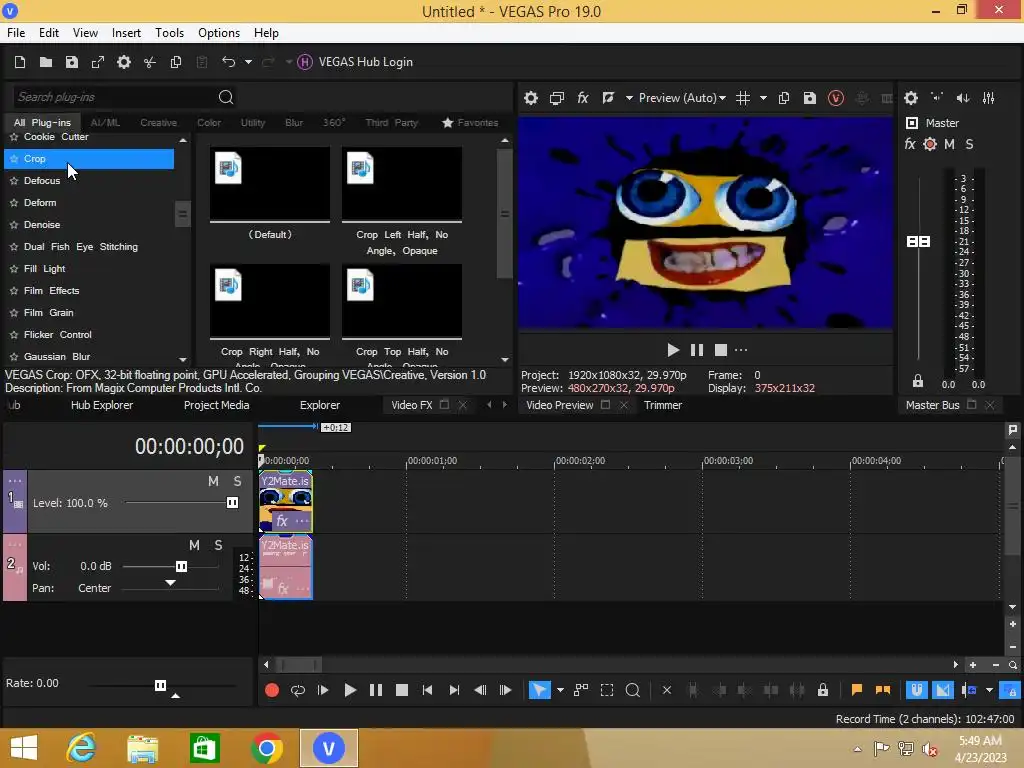Open the Tools menu
This screenshot has width=1024, height=768.
169,33
